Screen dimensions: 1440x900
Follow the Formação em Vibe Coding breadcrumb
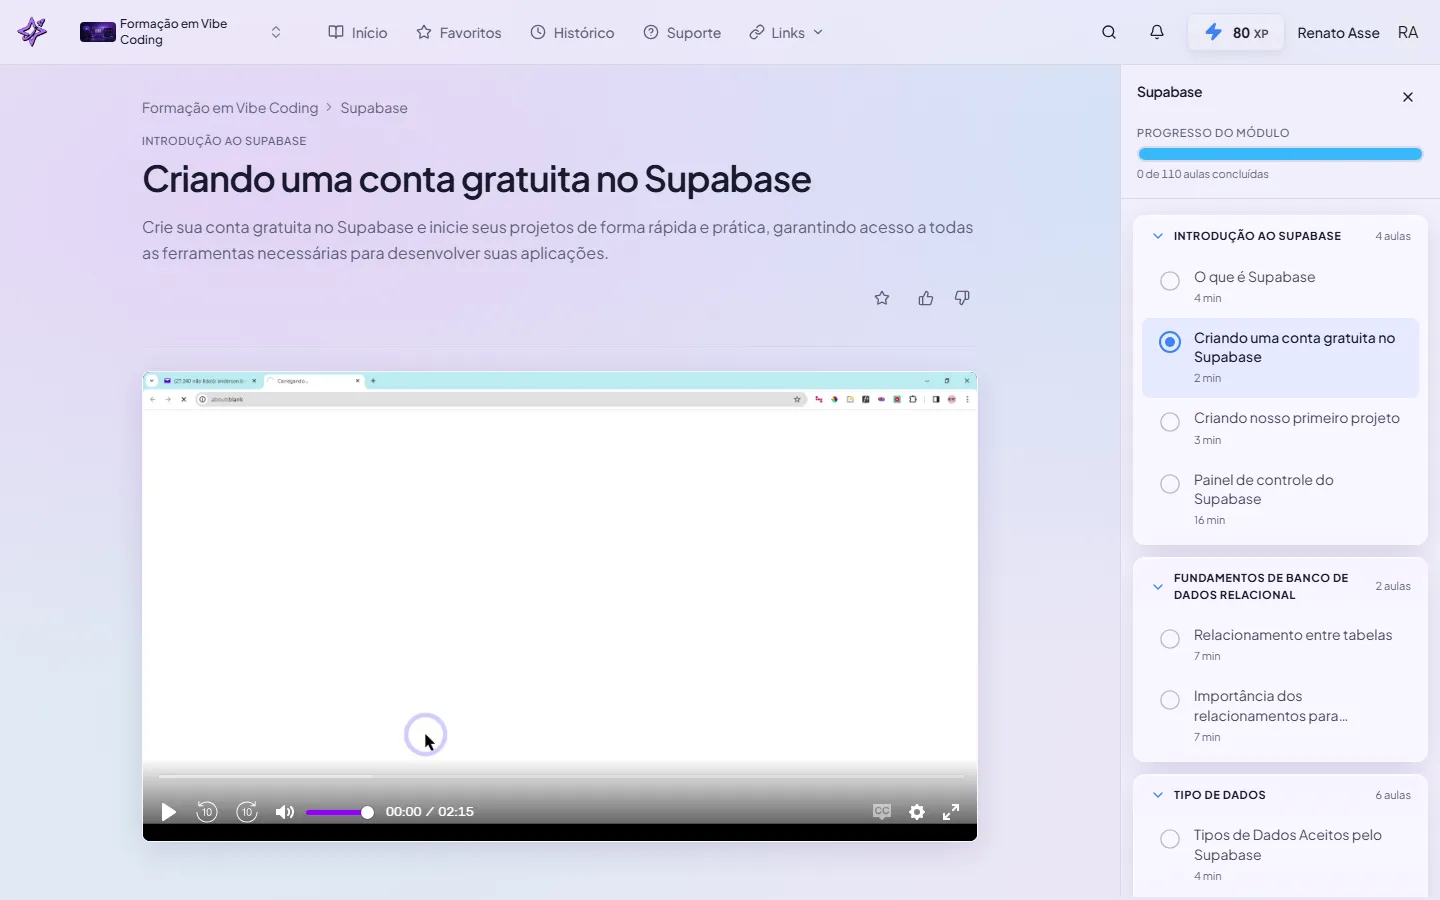tap(230, 108)
